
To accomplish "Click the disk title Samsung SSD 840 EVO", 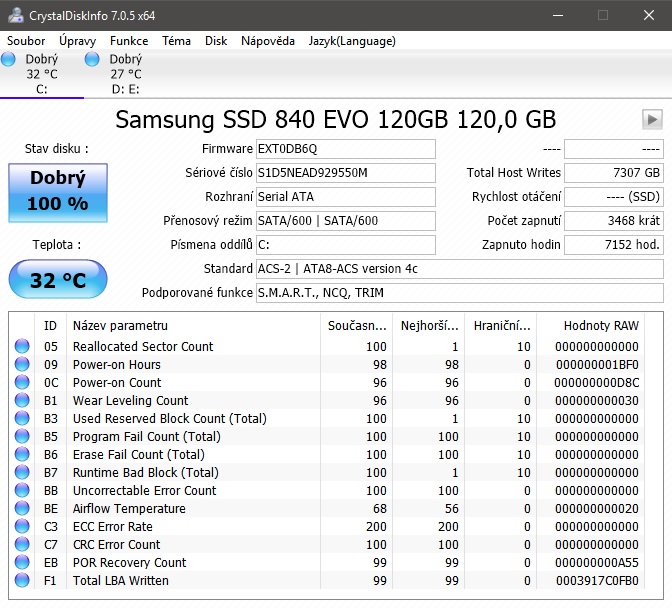I will click(336, 120).
